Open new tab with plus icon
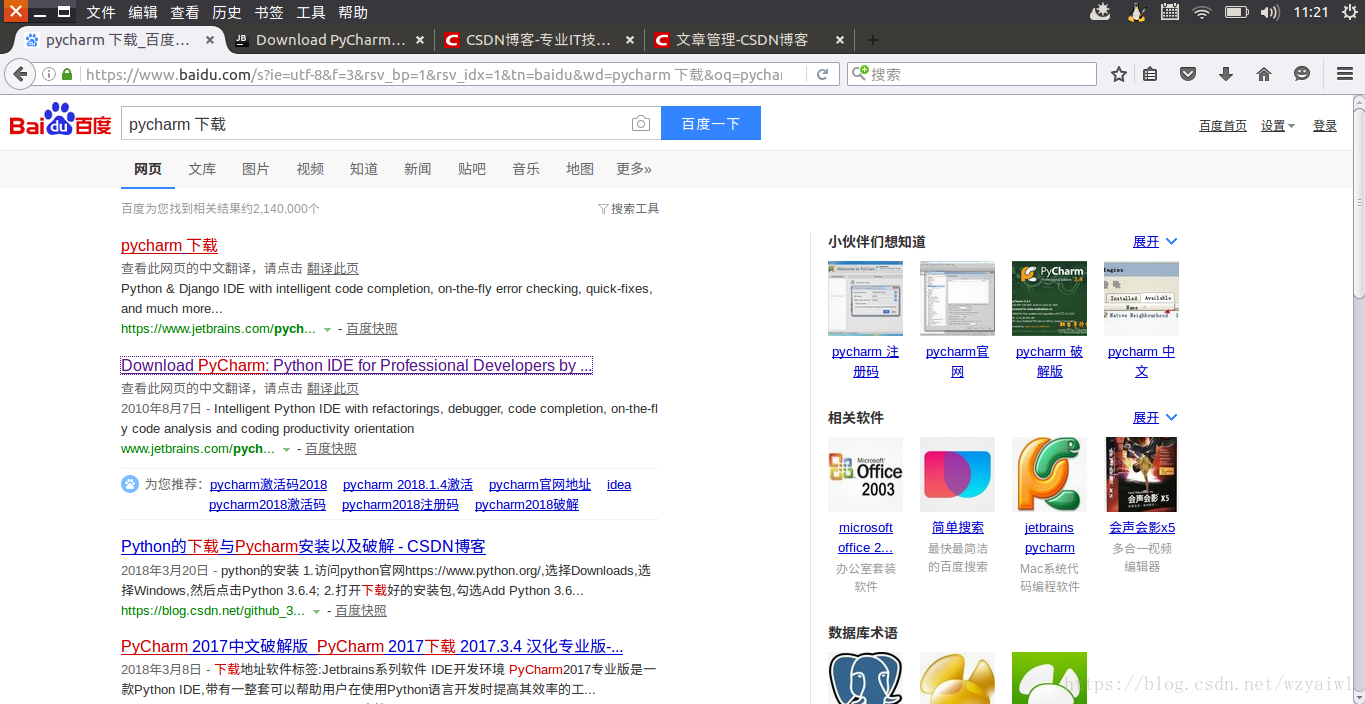 point(872,40)
